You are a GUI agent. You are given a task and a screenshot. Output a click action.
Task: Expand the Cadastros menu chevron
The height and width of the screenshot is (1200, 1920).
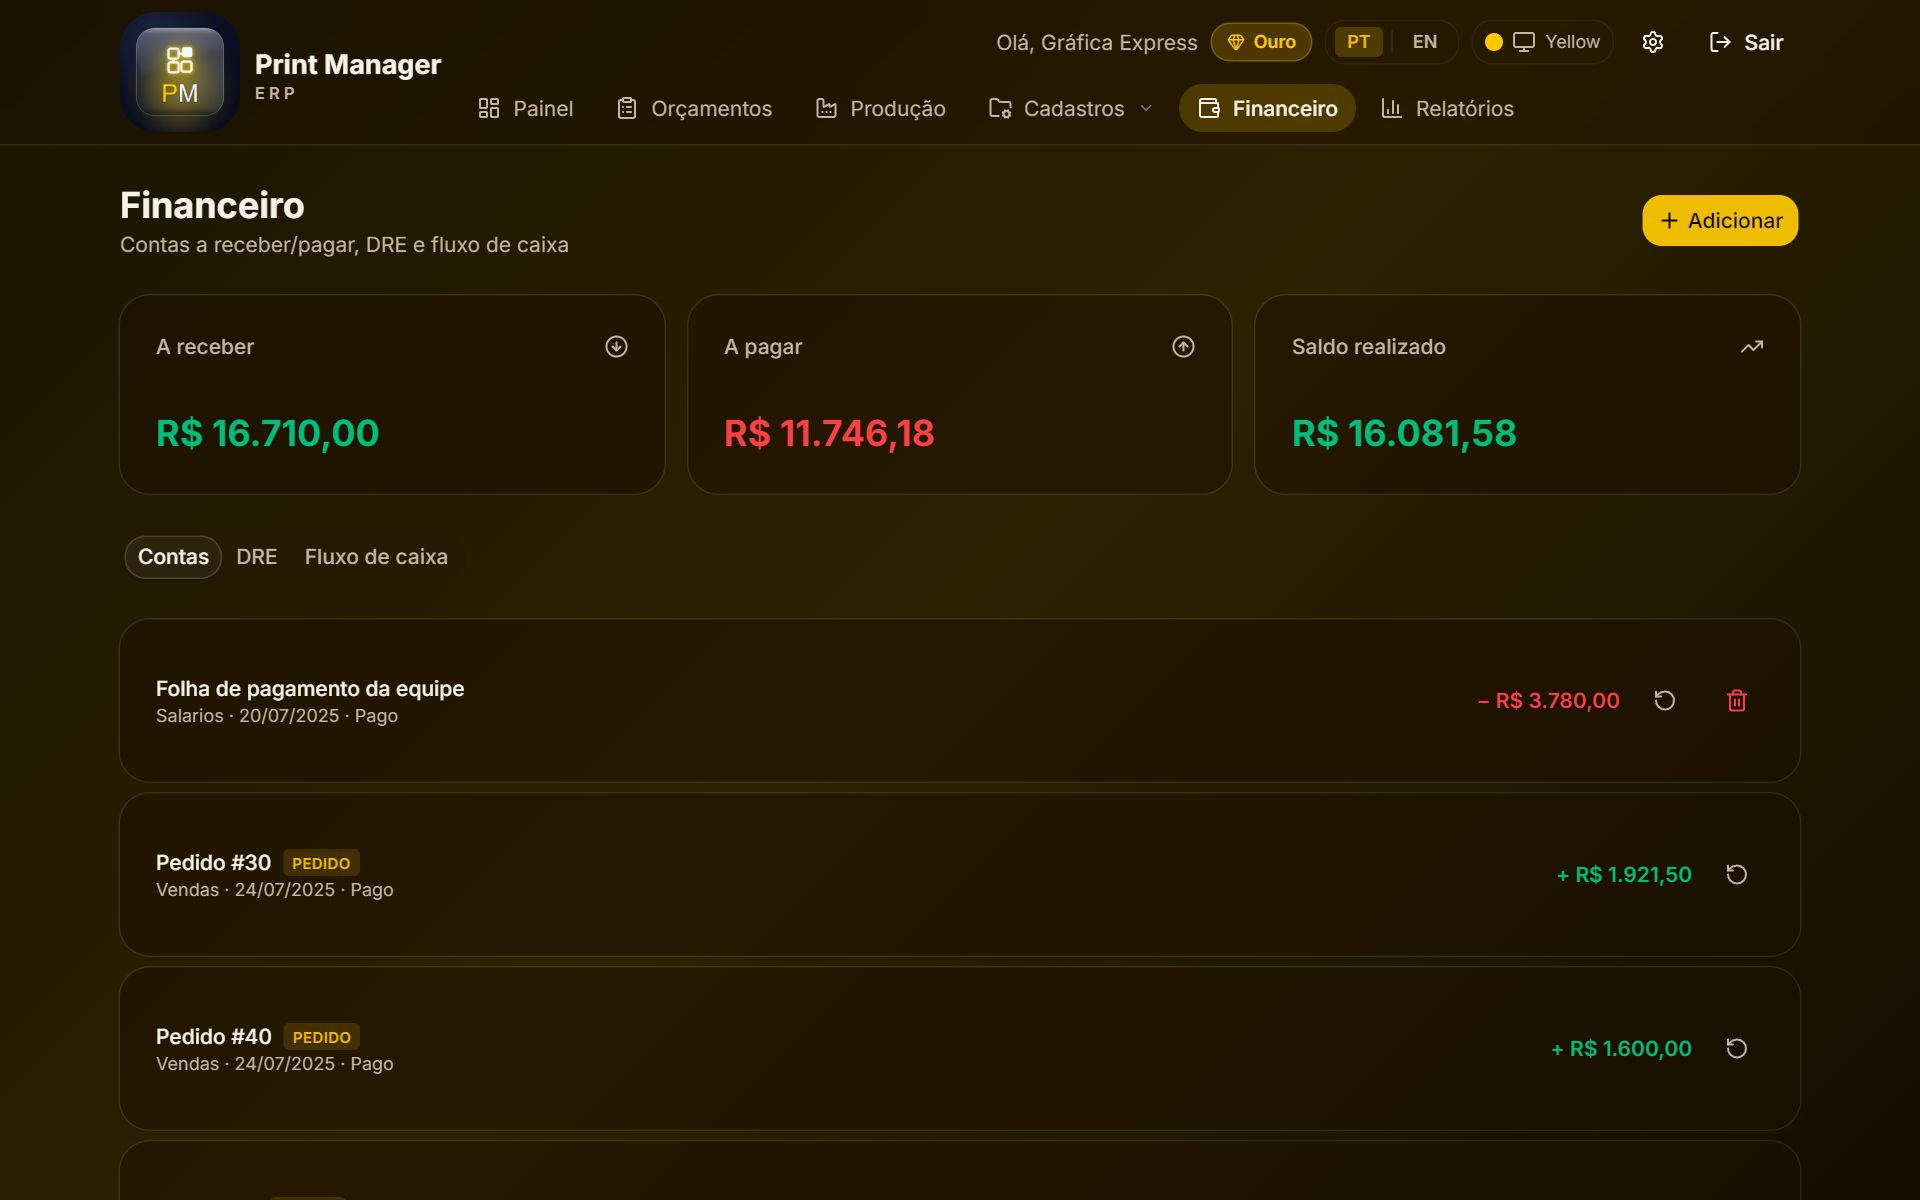pyautogui.click(x=1146, y=108)
